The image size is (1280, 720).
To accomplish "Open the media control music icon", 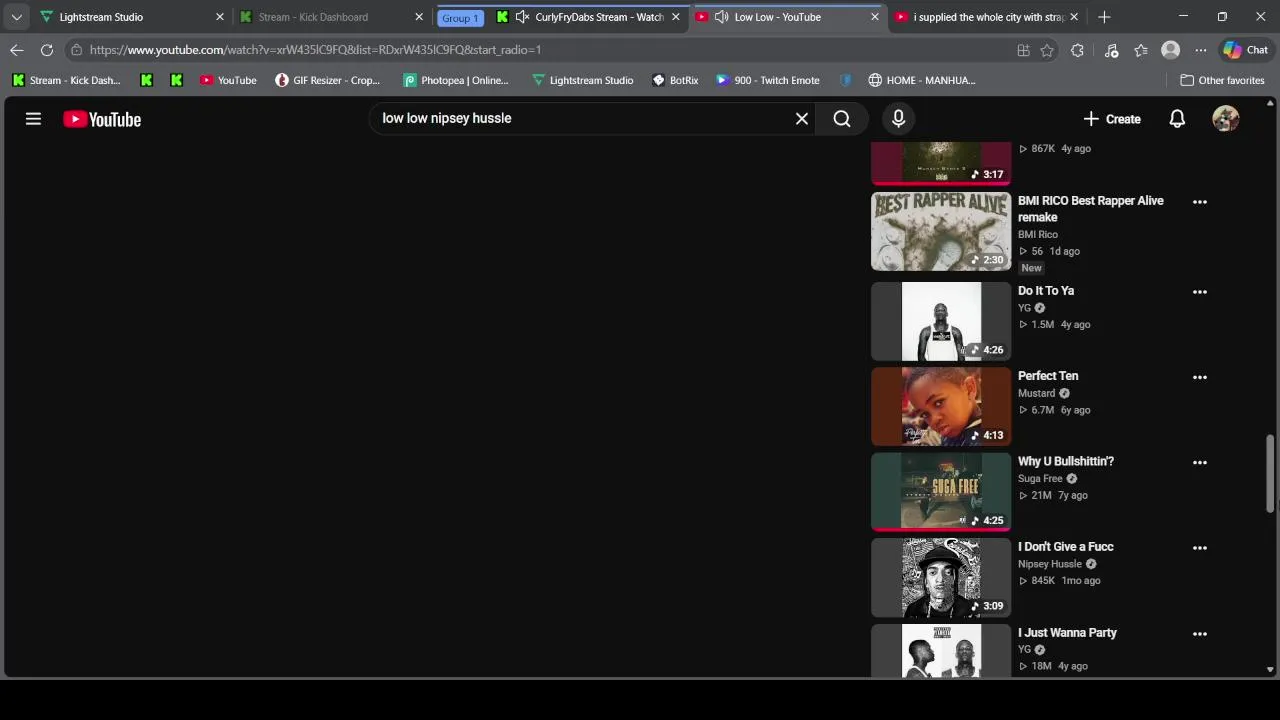I will click(x=1111, y=50).
